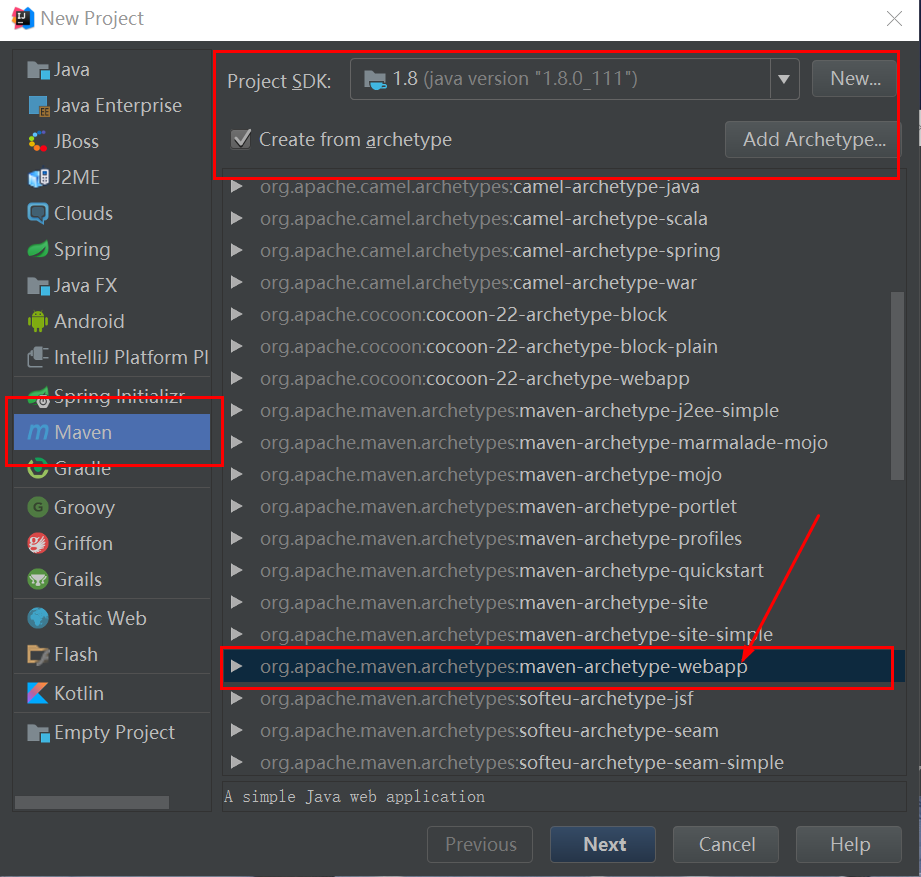Click the Previous button
Image resolution: width=921 pixels, height=877 pixels.
[480, 844]
